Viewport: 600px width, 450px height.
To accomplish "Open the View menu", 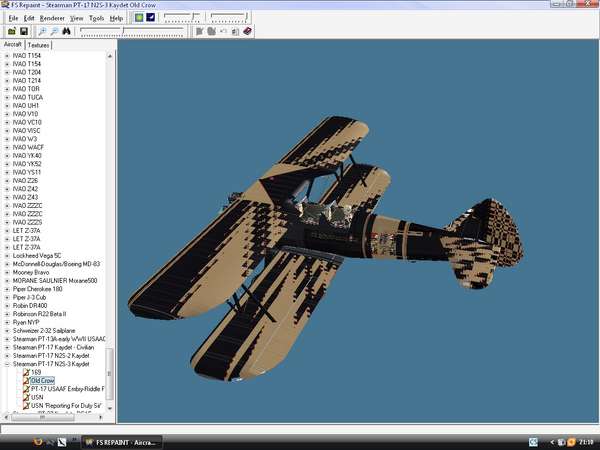I will point(77,18).
